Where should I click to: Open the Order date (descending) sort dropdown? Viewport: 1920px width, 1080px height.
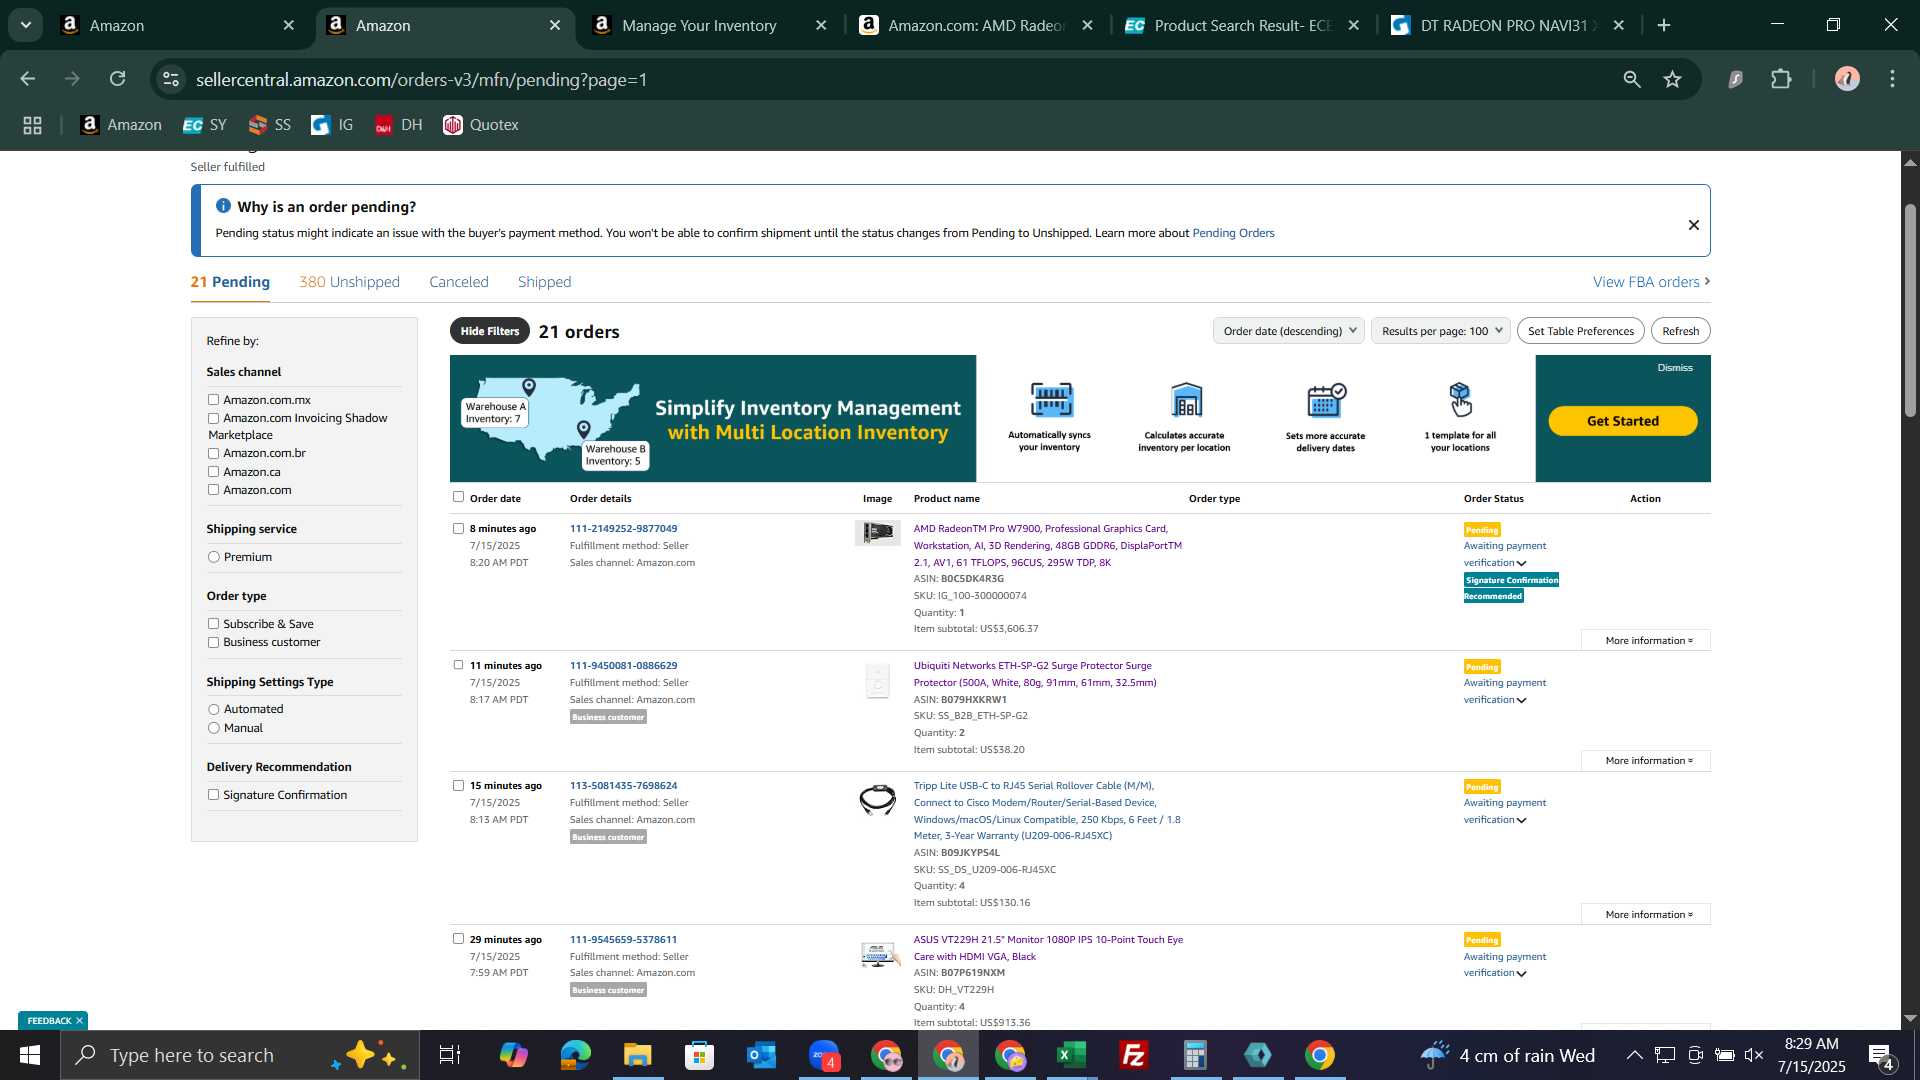pos(1288,331)
